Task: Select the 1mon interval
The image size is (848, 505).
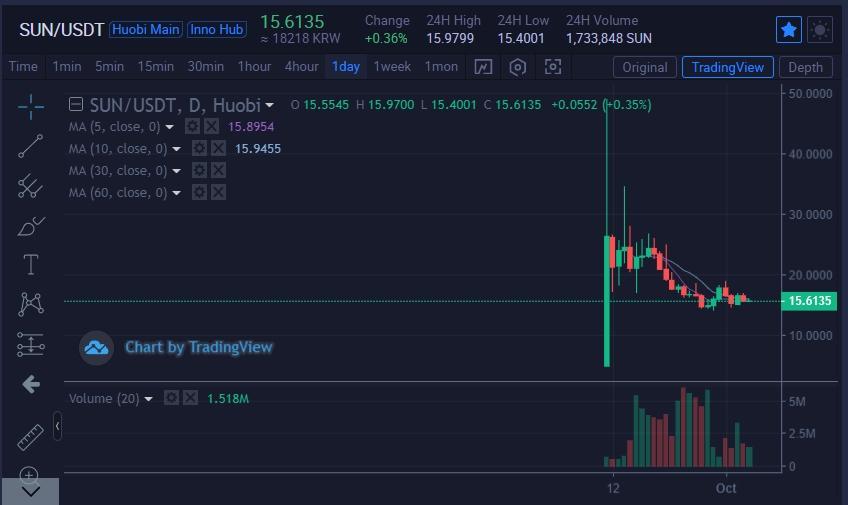Action: tap(441, 67)
